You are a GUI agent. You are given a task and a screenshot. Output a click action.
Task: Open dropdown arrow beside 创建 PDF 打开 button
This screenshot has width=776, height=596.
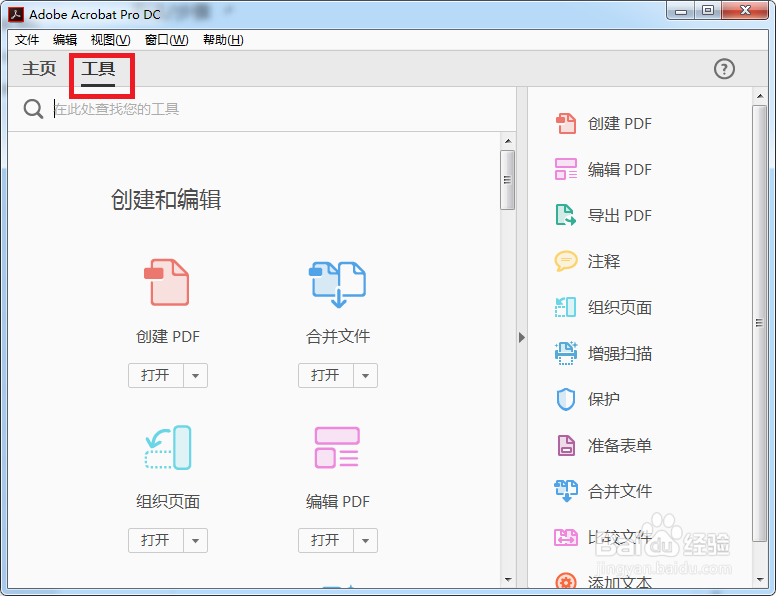click(195, 376)
